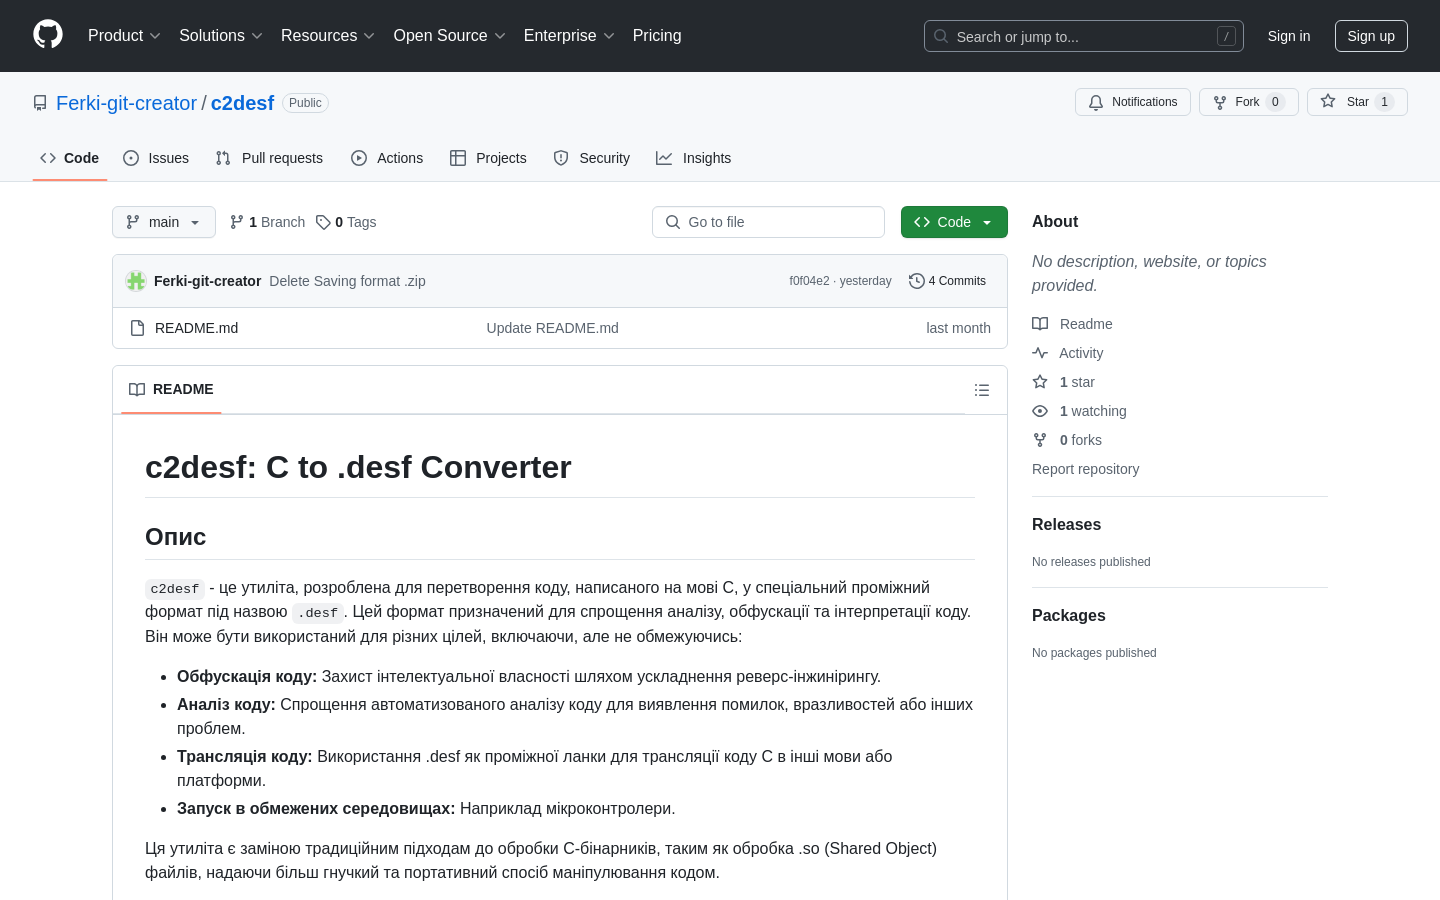Click the eye icon beside 1 watching
The image size is (1440, 900).
coord(1040,411)
